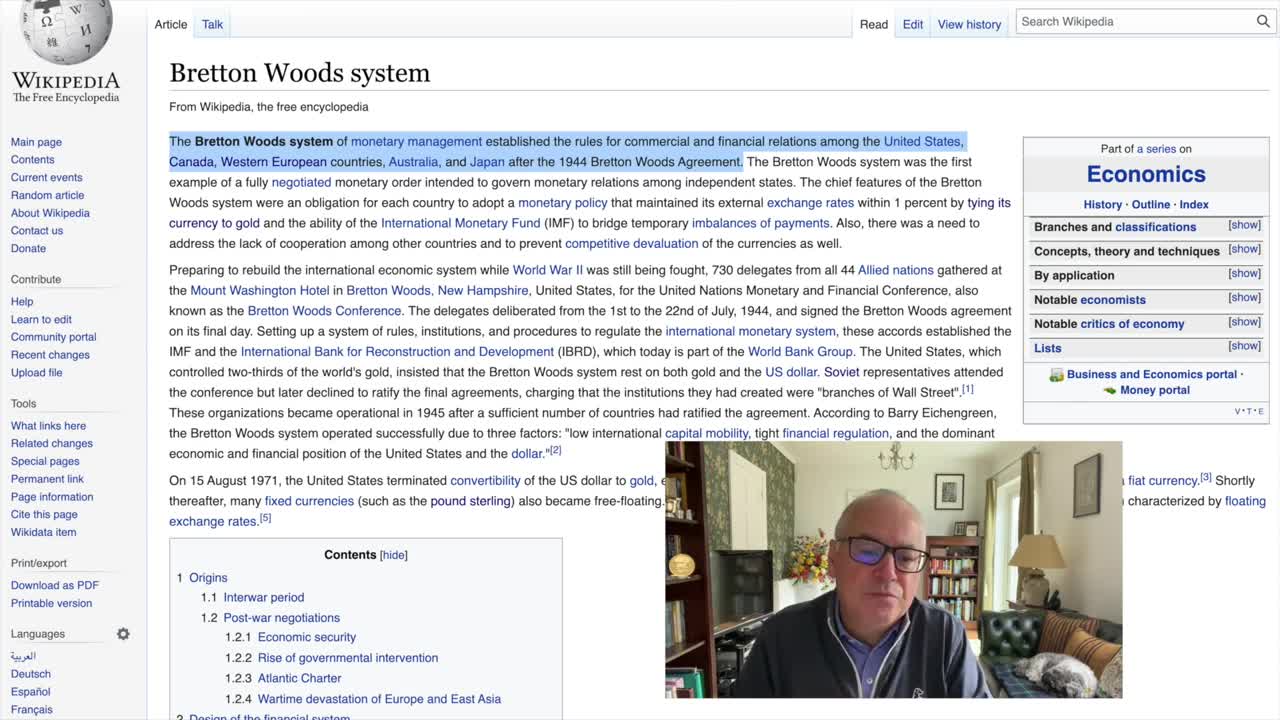Open Current events link

[47, 177]
